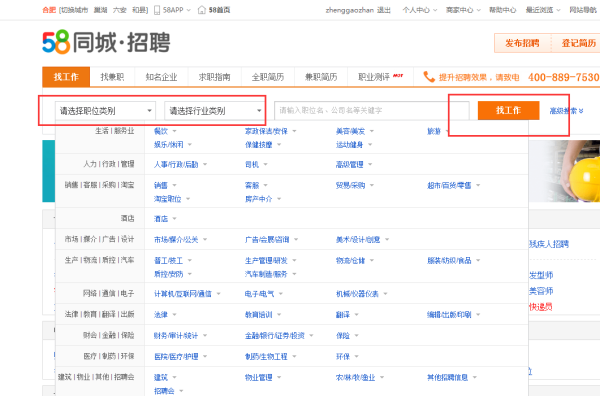Expand the 家政保洁/安保 category
The width and height of the screenshot is (600, 396).
(271, 131)
